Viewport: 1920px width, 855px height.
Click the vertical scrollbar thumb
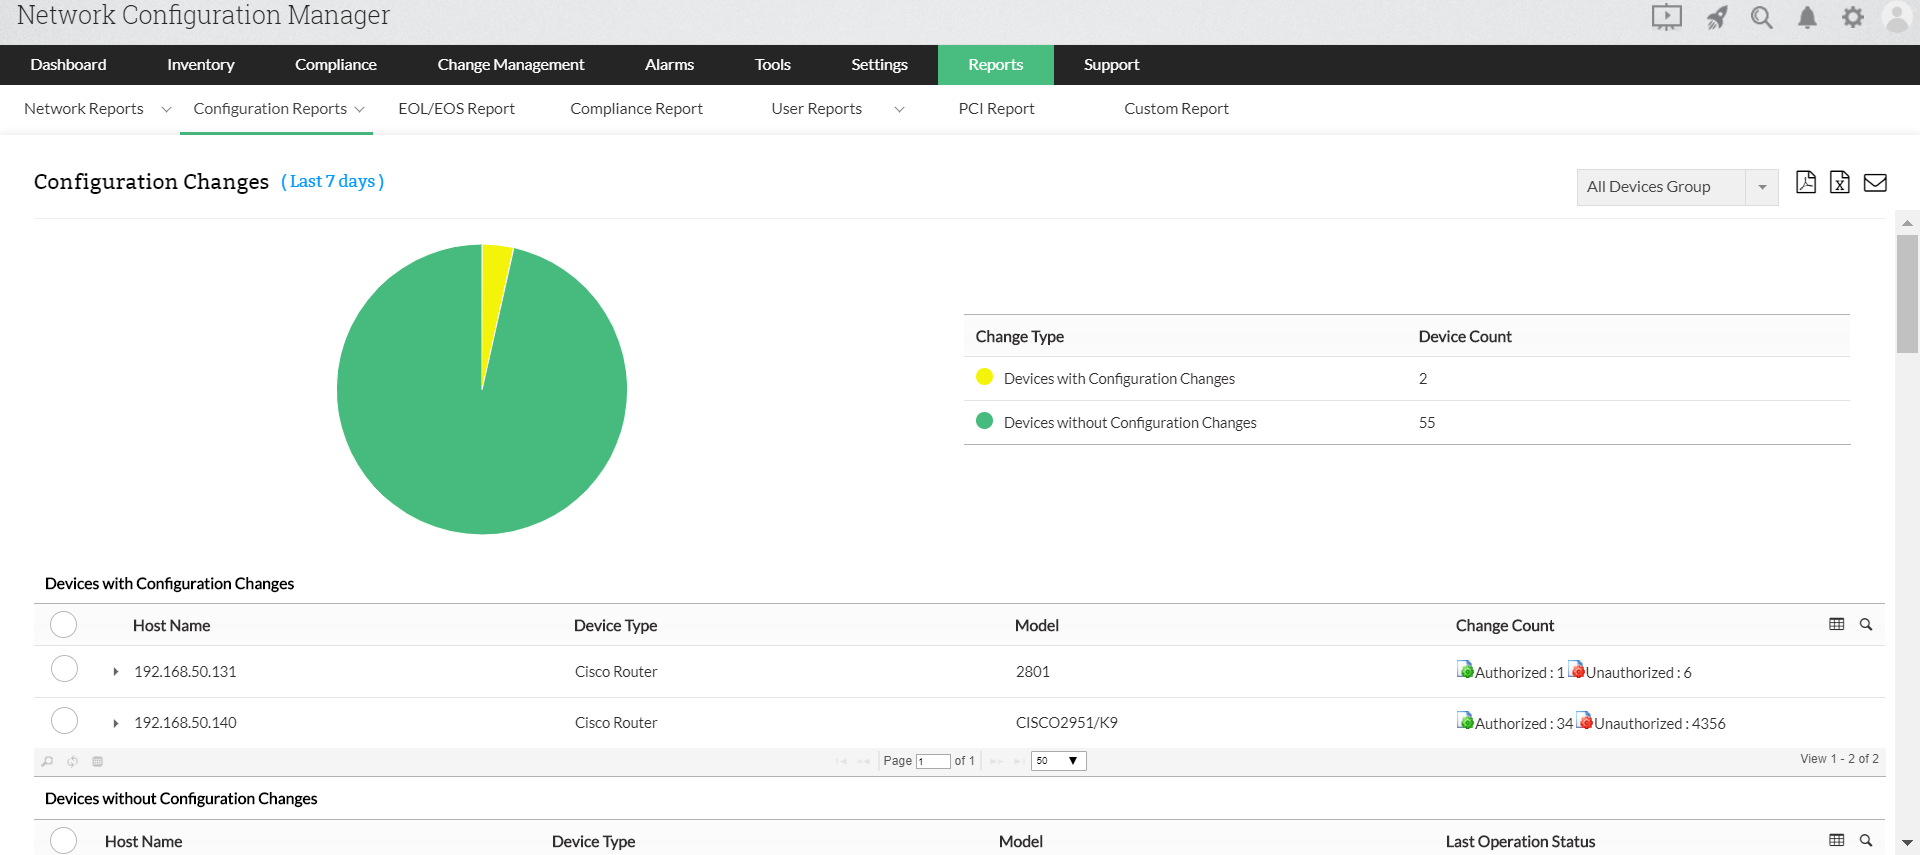pos(1907,294)
